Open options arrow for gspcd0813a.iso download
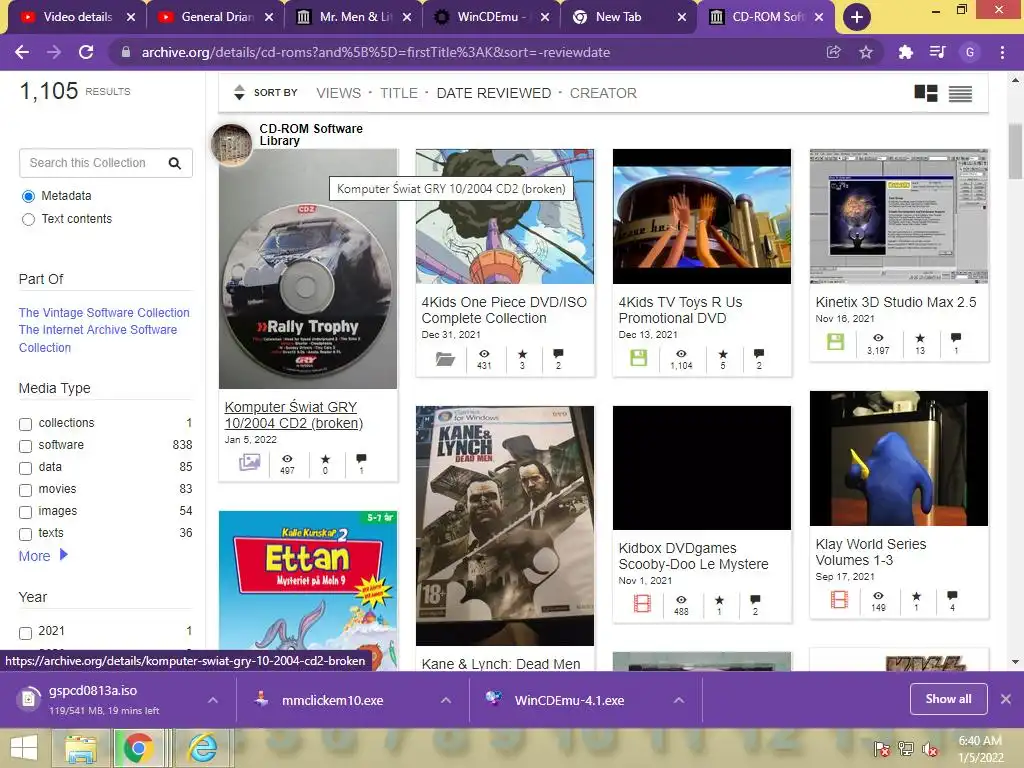Viewport: 1024px width, 768px height. pos(213,700)
